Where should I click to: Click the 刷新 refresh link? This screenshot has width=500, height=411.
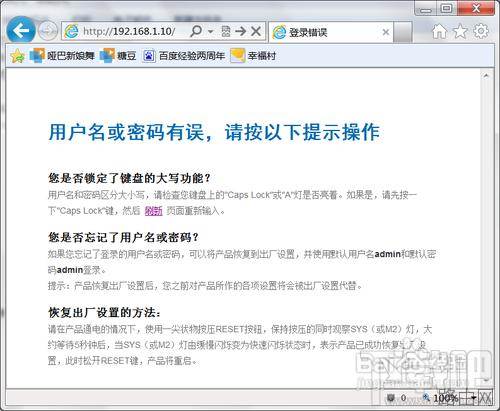point(153,211)
